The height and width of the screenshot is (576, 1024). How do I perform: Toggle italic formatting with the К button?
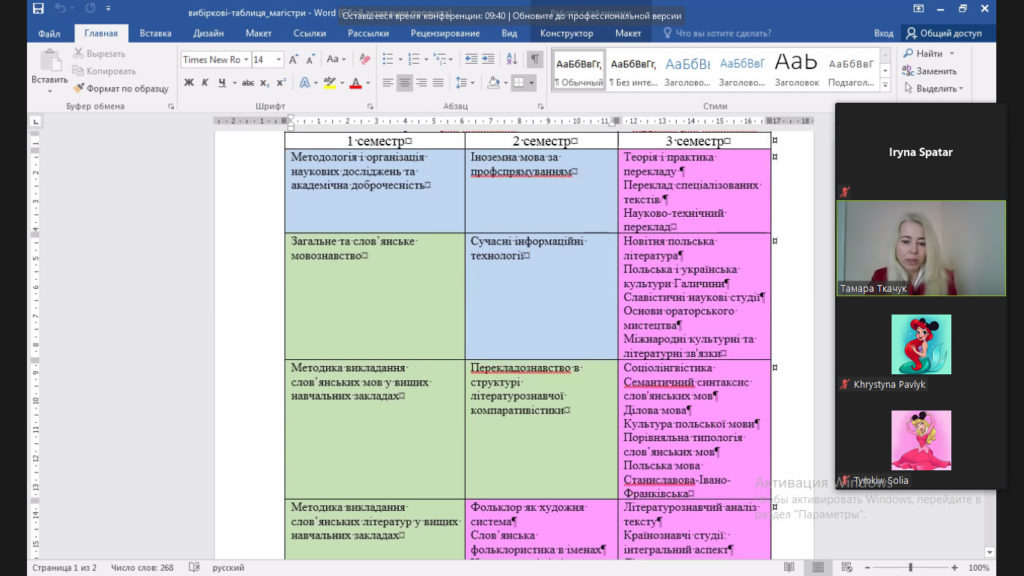pos(205,83)
